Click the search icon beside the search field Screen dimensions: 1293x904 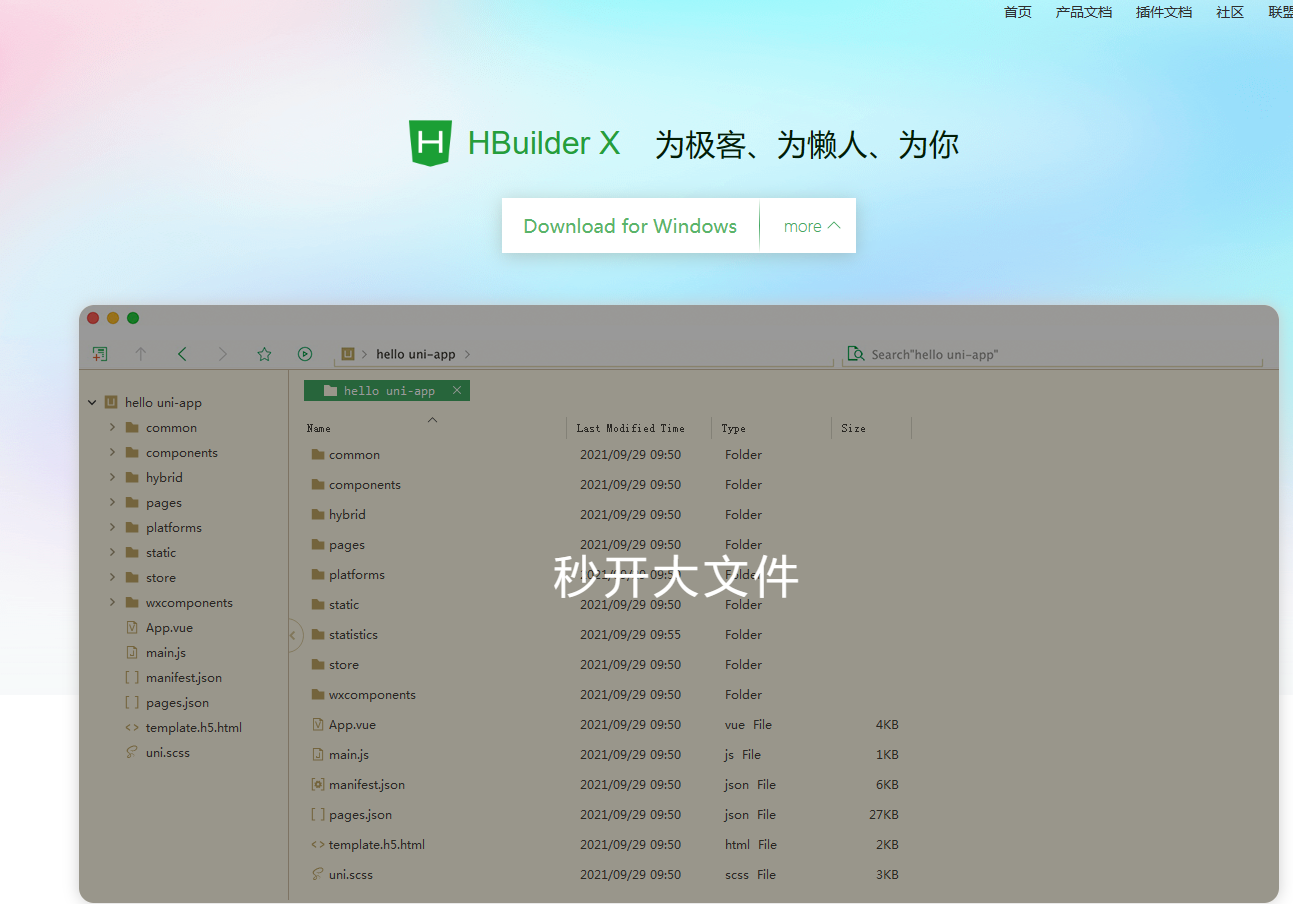(x=856, y=353)
